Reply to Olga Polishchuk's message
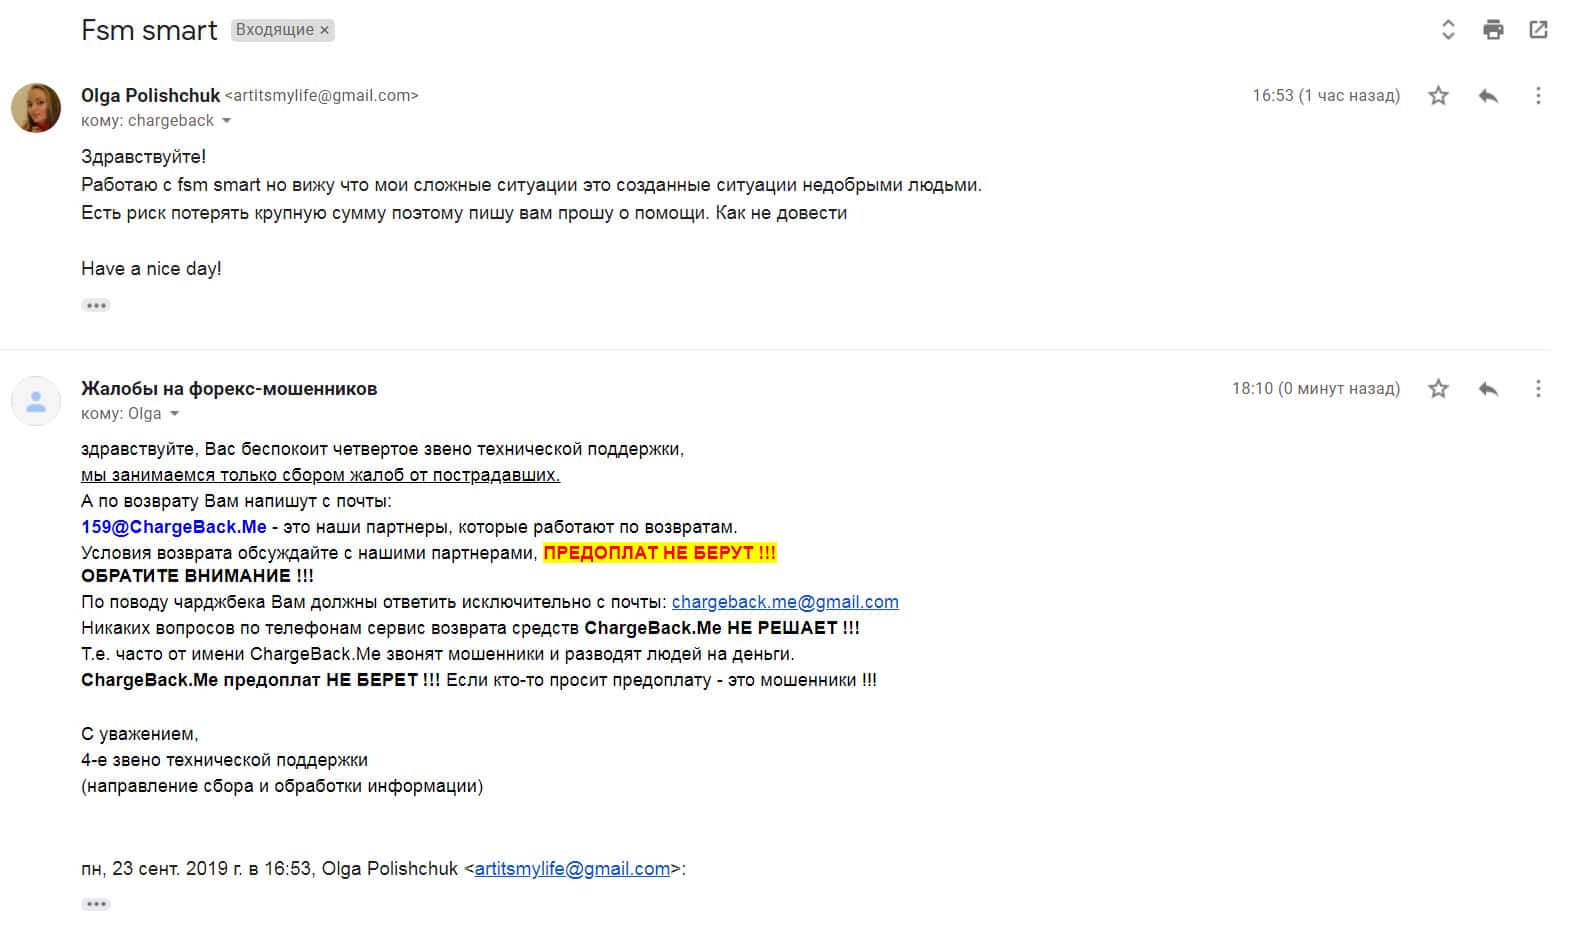 tap(1488, 96)
